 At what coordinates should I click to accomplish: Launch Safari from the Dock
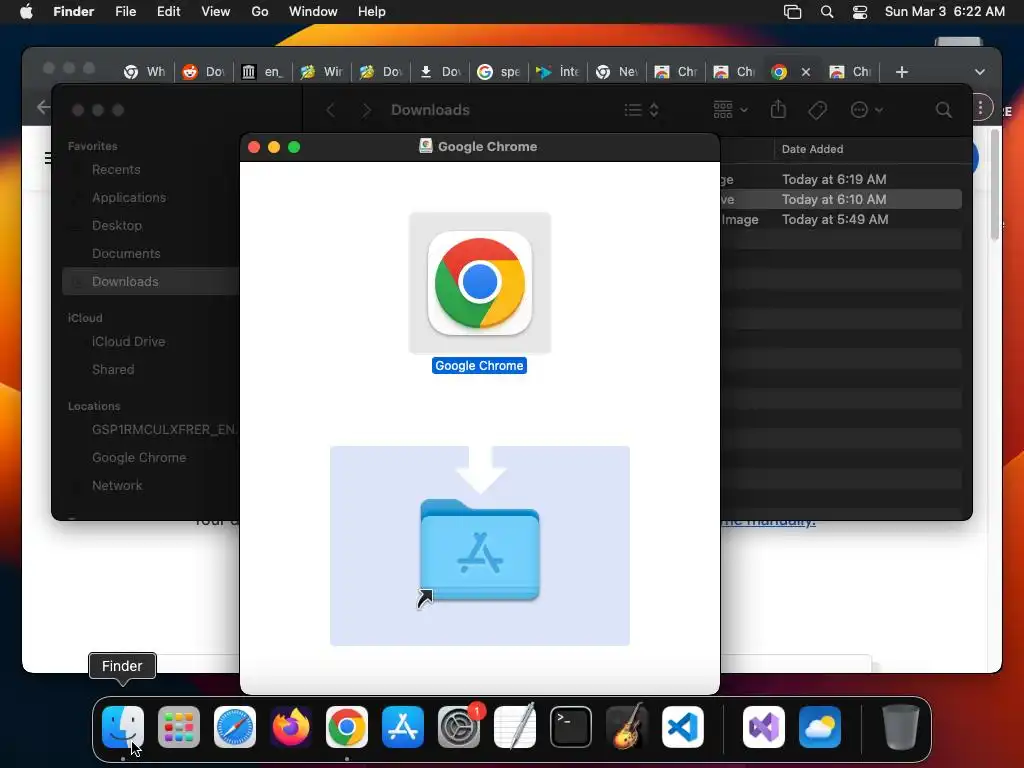tap(235, 727)
